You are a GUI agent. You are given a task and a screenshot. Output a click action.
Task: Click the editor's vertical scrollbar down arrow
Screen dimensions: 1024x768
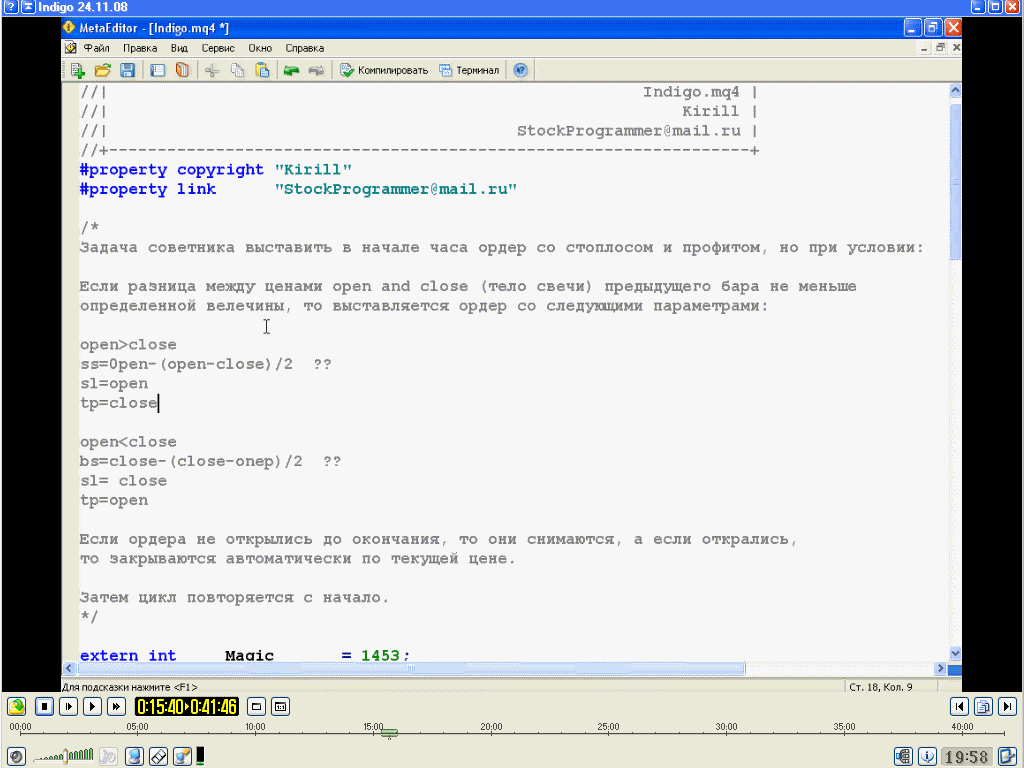click(954, 652)
